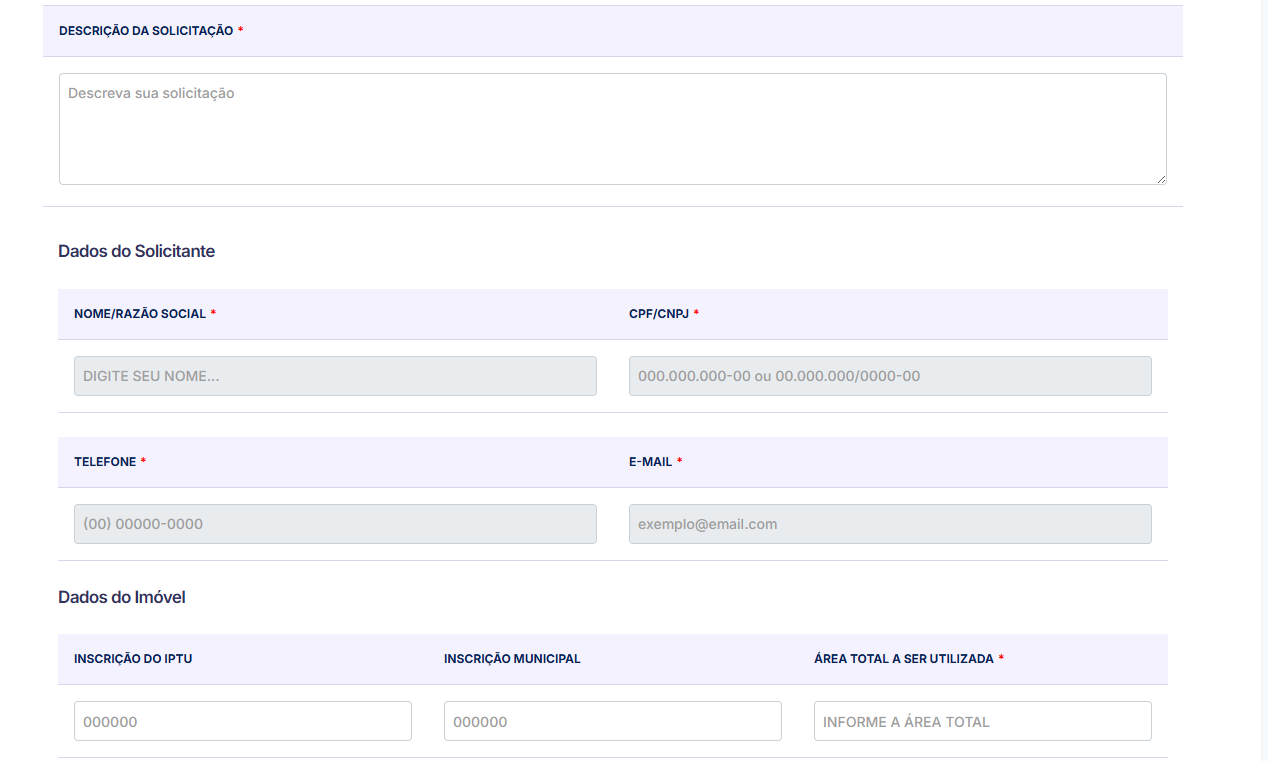Click the 'TELEFONE' field label

point(105,462)
